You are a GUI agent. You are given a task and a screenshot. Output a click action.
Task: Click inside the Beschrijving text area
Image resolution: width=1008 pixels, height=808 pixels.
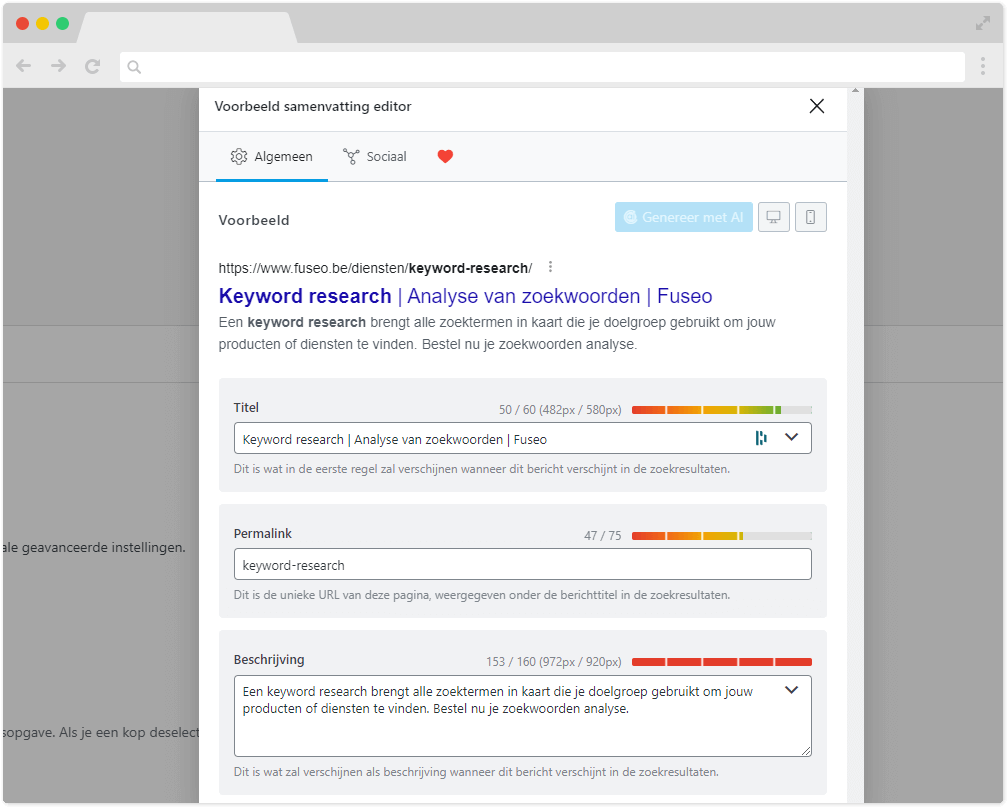click(x=523, y=716)
